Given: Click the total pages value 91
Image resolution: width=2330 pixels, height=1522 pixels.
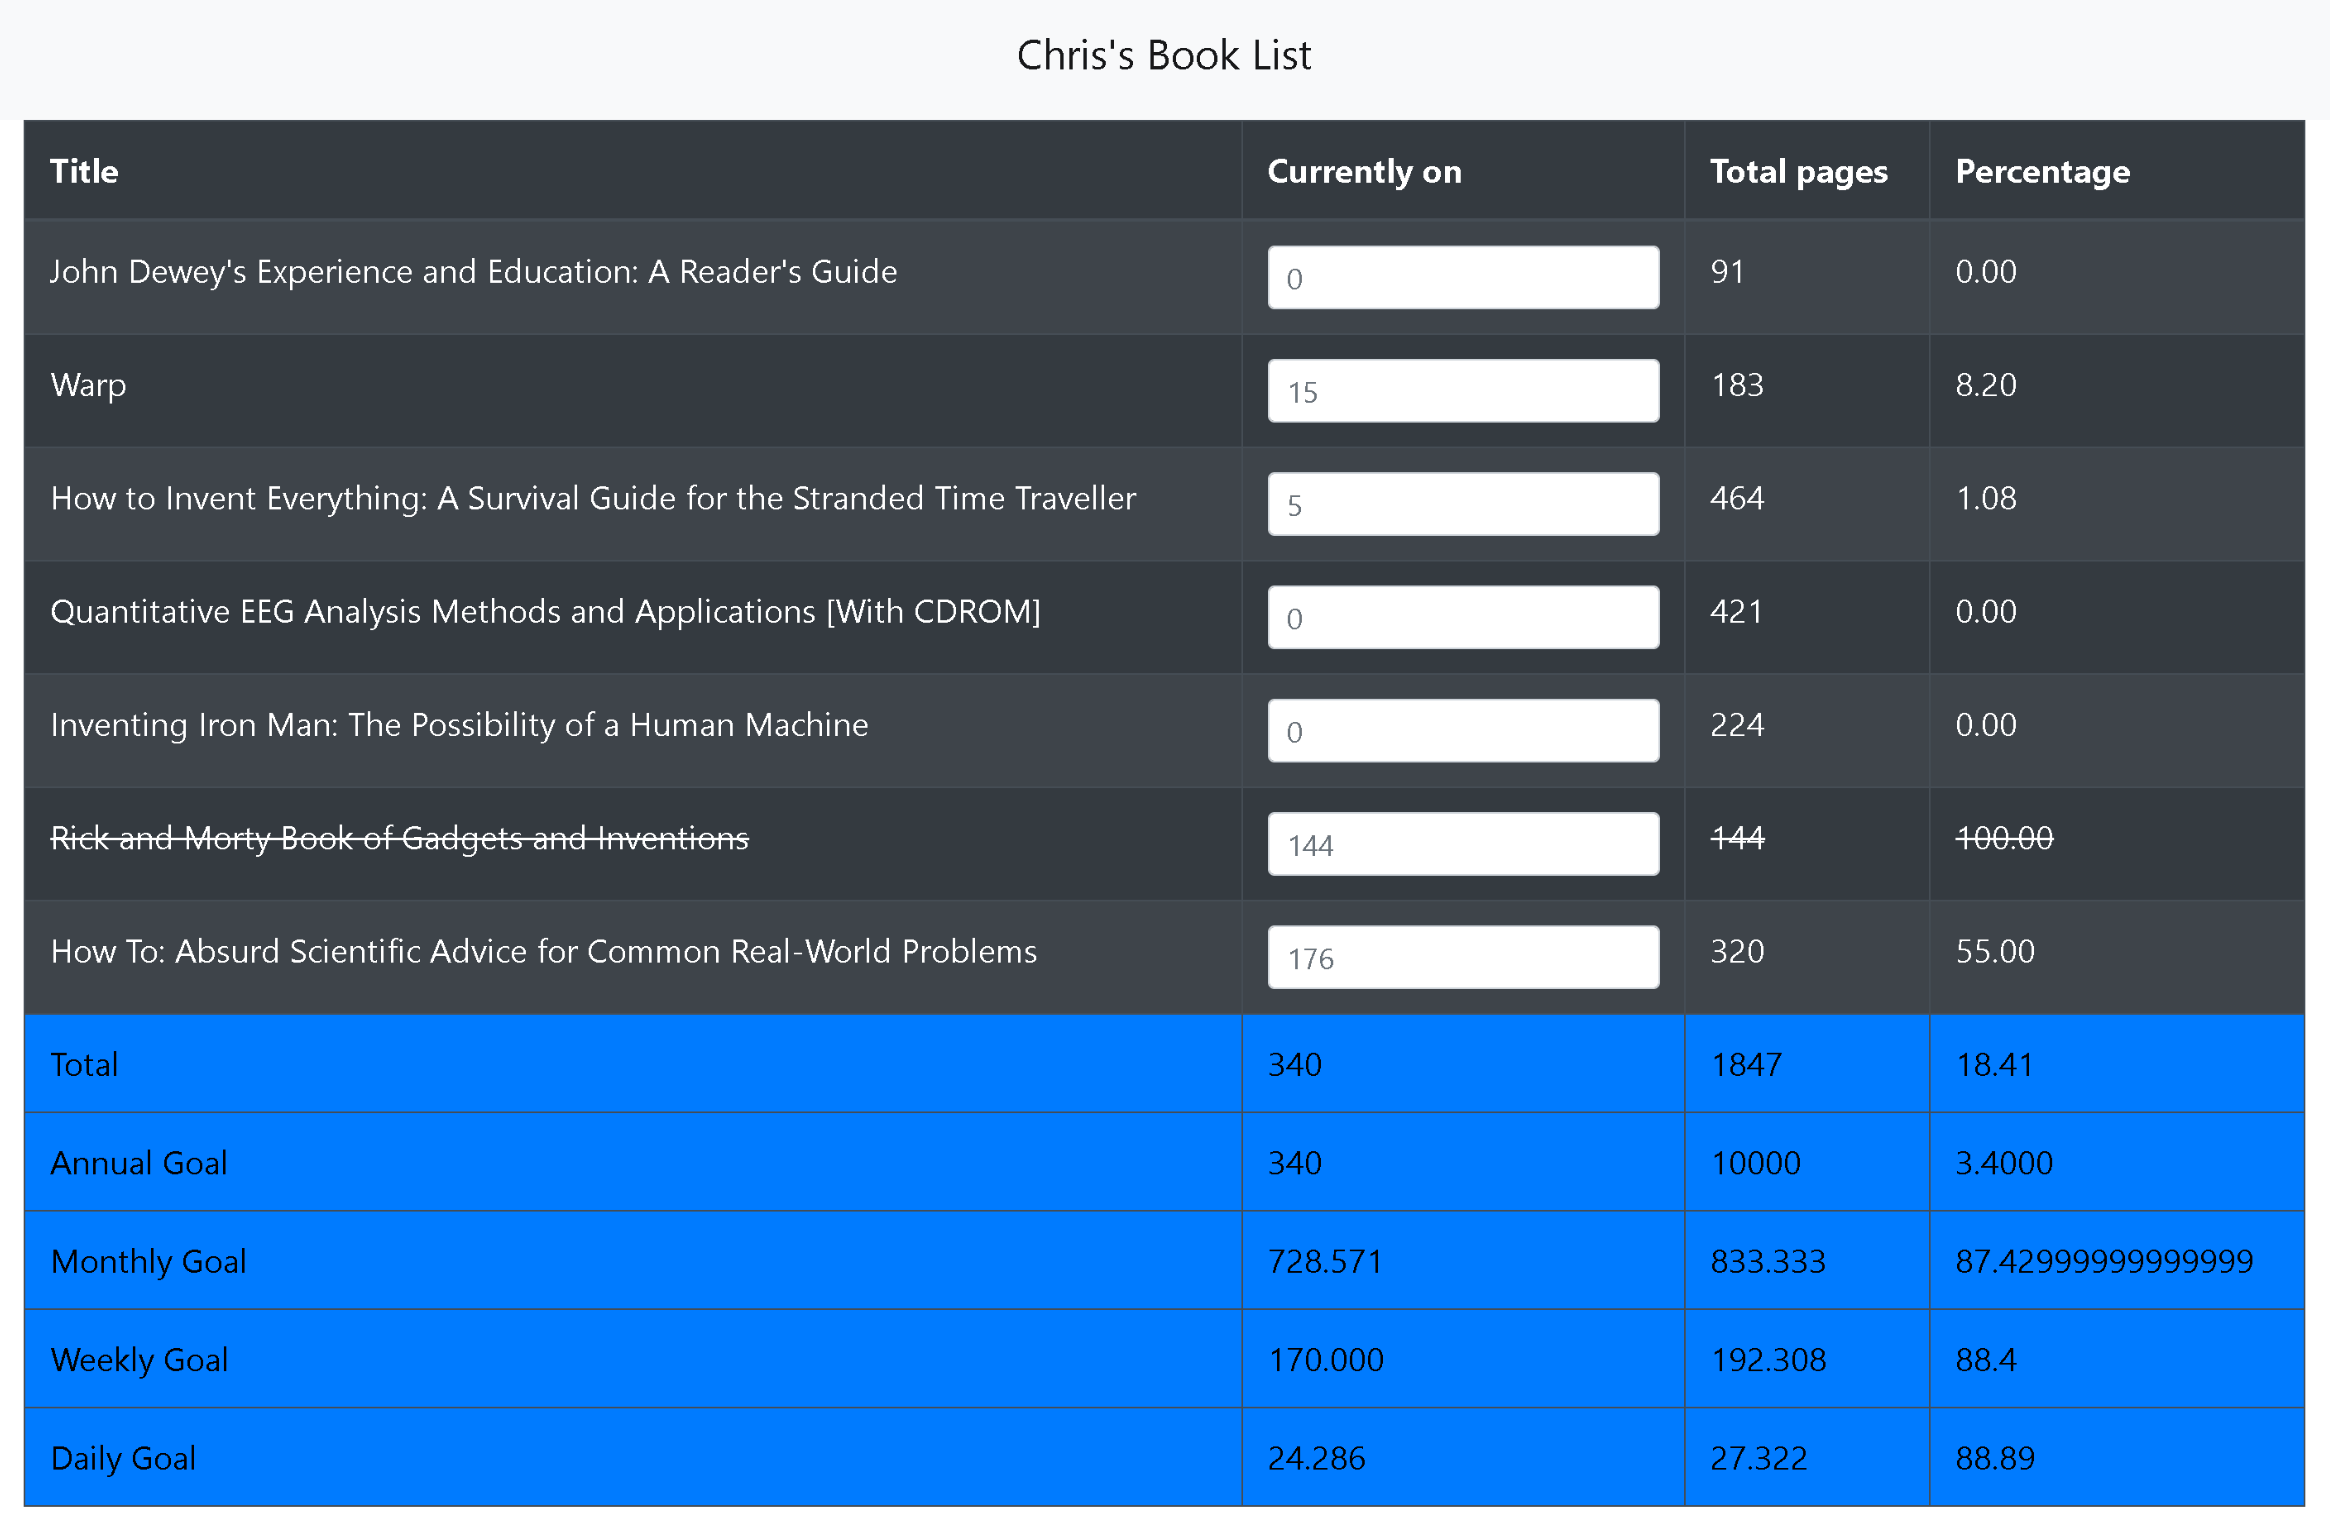Looking at the screenshot, I should pos(1727,272).
